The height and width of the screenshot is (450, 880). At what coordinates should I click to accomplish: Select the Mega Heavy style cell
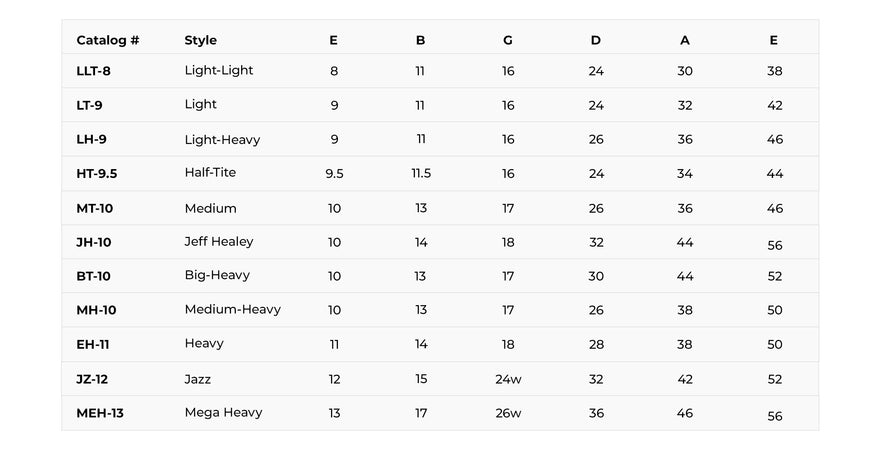(223, 413)
